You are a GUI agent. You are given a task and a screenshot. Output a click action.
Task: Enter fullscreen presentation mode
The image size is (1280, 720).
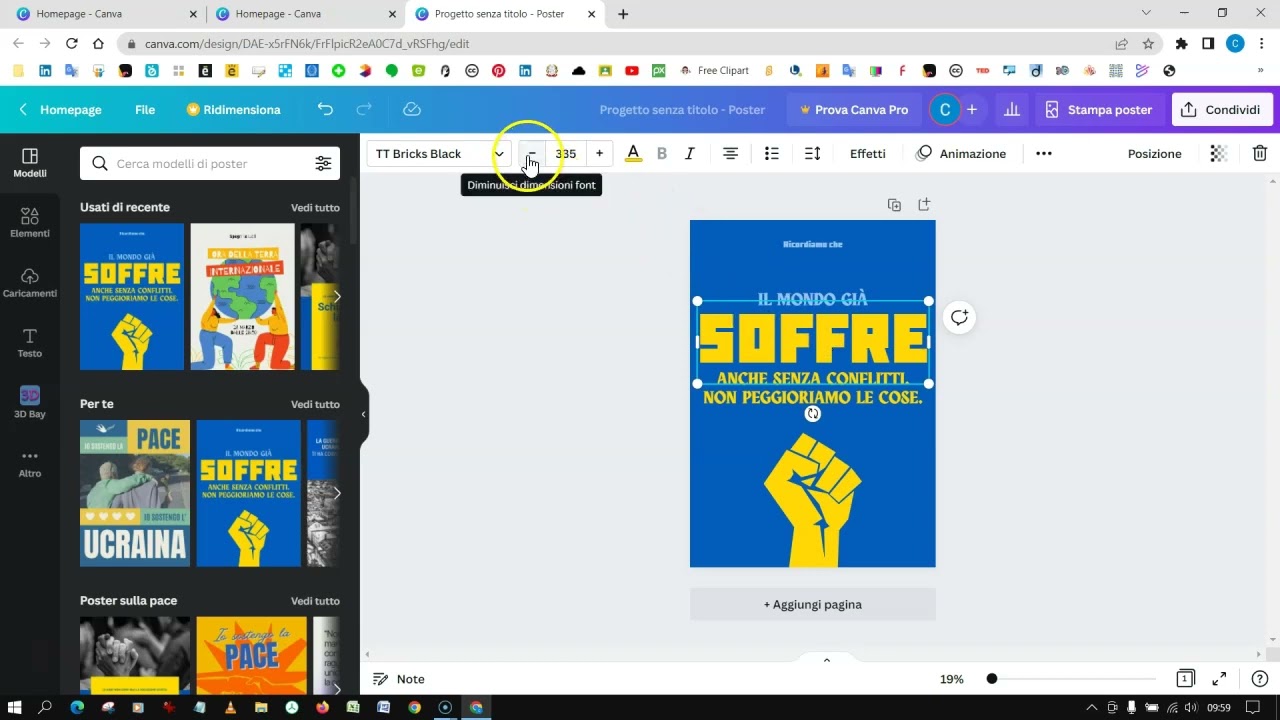(x=1219, y=679)
